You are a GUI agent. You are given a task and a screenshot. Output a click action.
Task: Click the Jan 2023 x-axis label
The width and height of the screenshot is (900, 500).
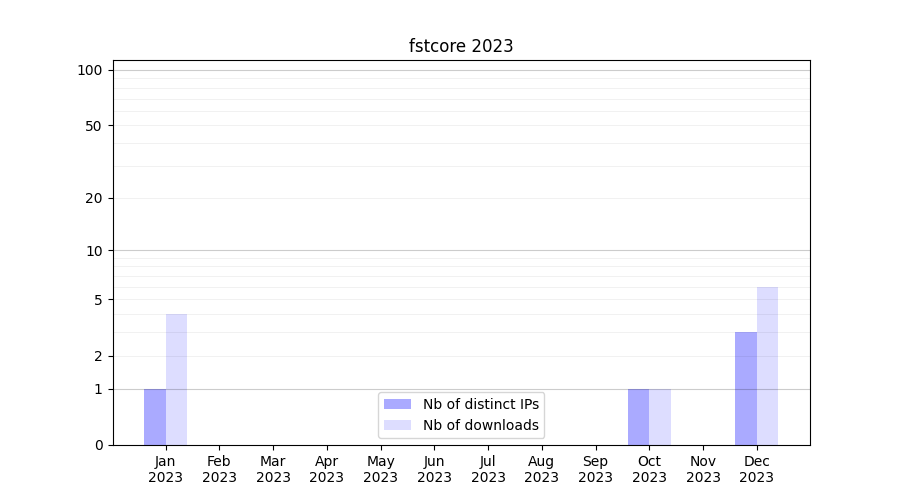pos(166,469)
